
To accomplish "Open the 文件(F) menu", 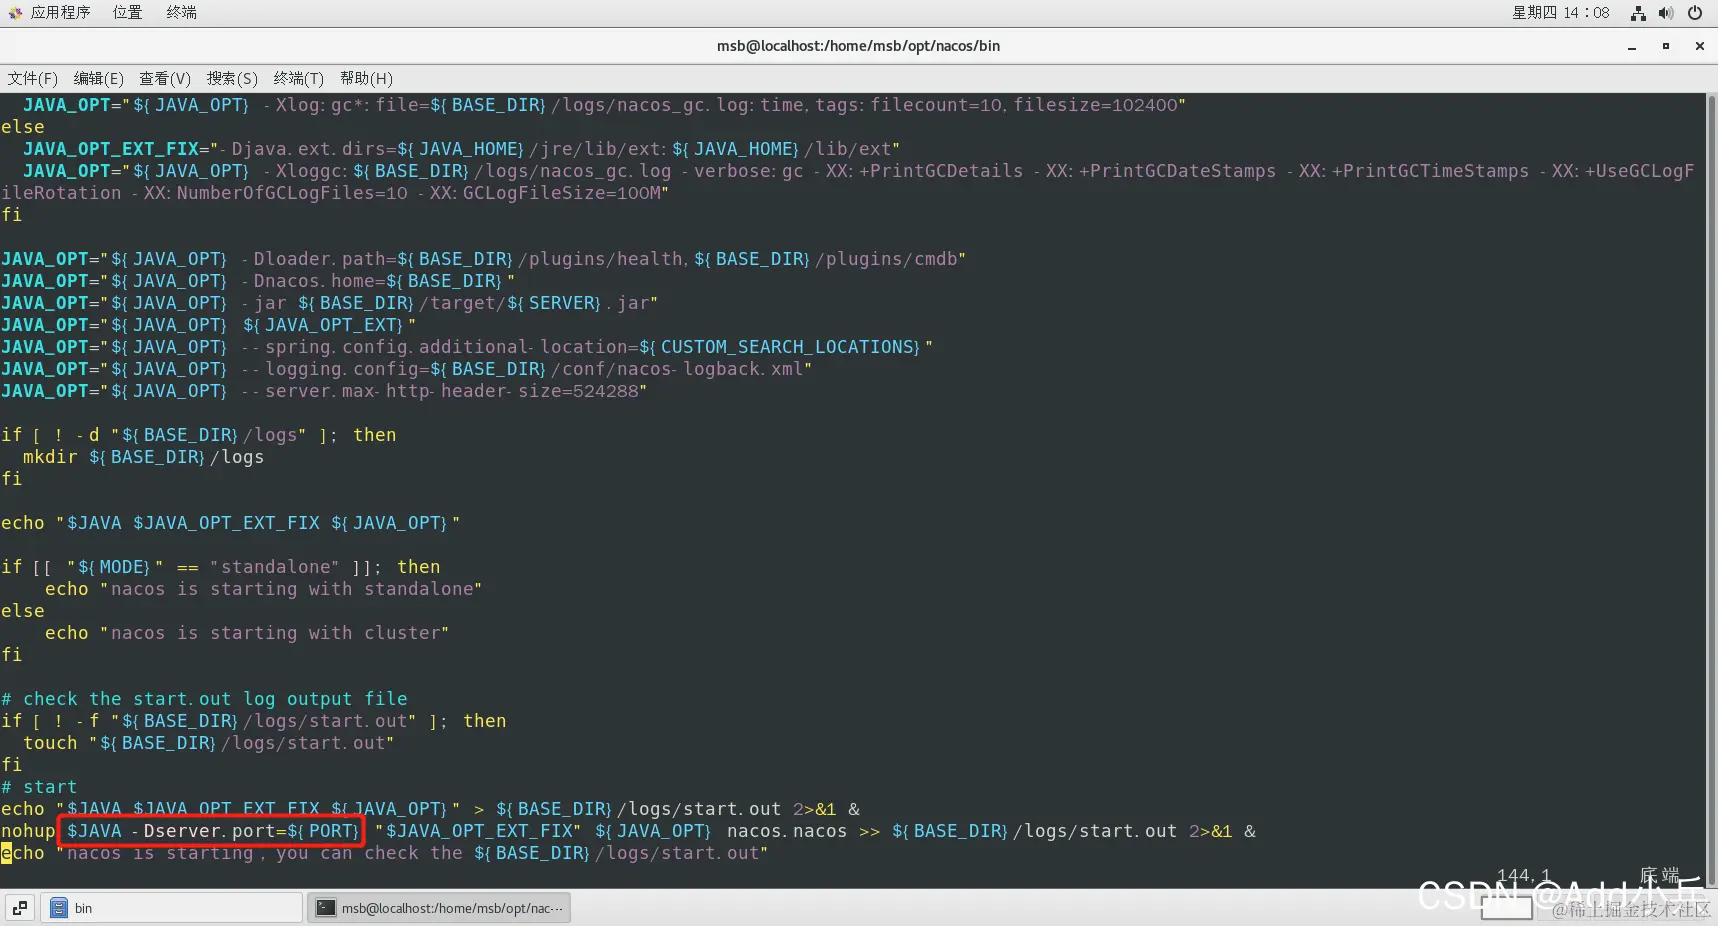I will (x=33, y=78).
